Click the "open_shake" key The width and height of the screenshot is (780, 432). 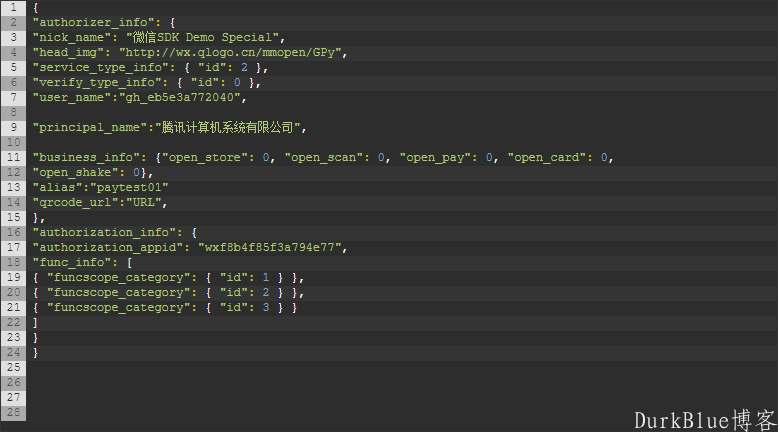click(x=76, y=172)
